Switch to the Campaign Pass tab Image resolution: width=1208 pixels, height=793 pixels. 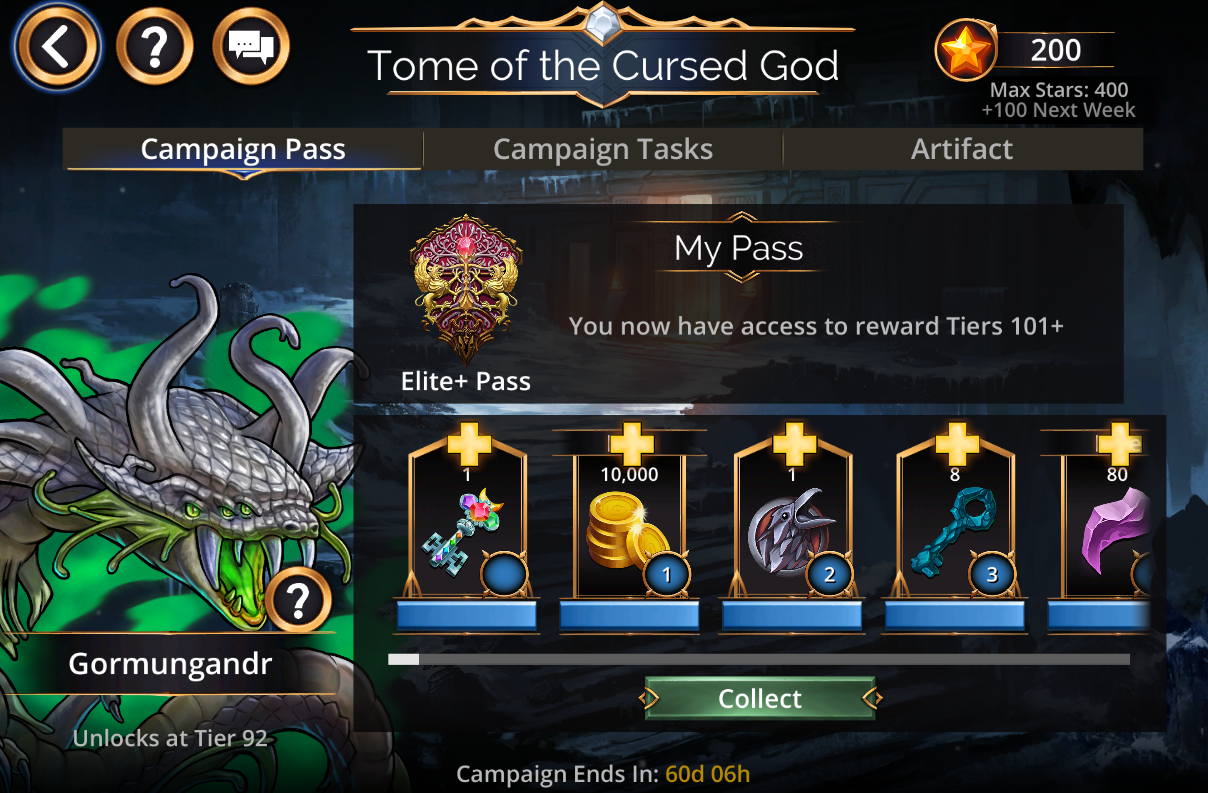pyautogui.click(x=243, y=150)
